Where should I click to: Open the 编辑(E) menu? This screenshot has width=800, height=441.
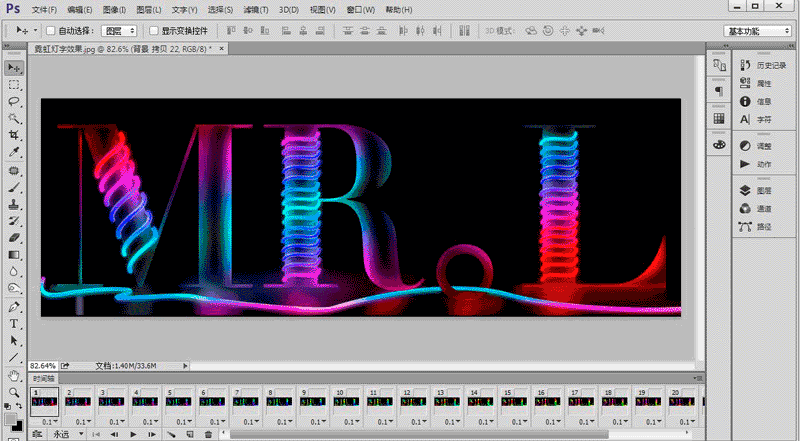[x=80, y=10]
